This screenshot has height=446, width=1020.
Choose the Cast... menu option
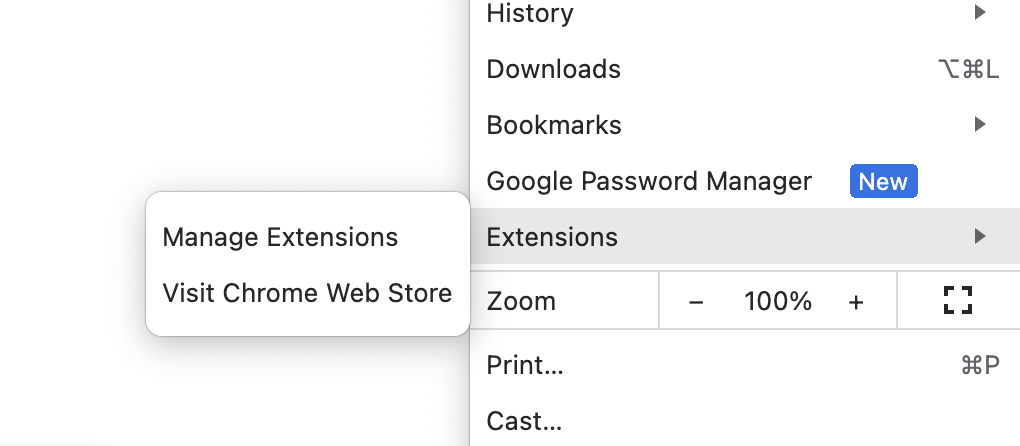point(524,421)
